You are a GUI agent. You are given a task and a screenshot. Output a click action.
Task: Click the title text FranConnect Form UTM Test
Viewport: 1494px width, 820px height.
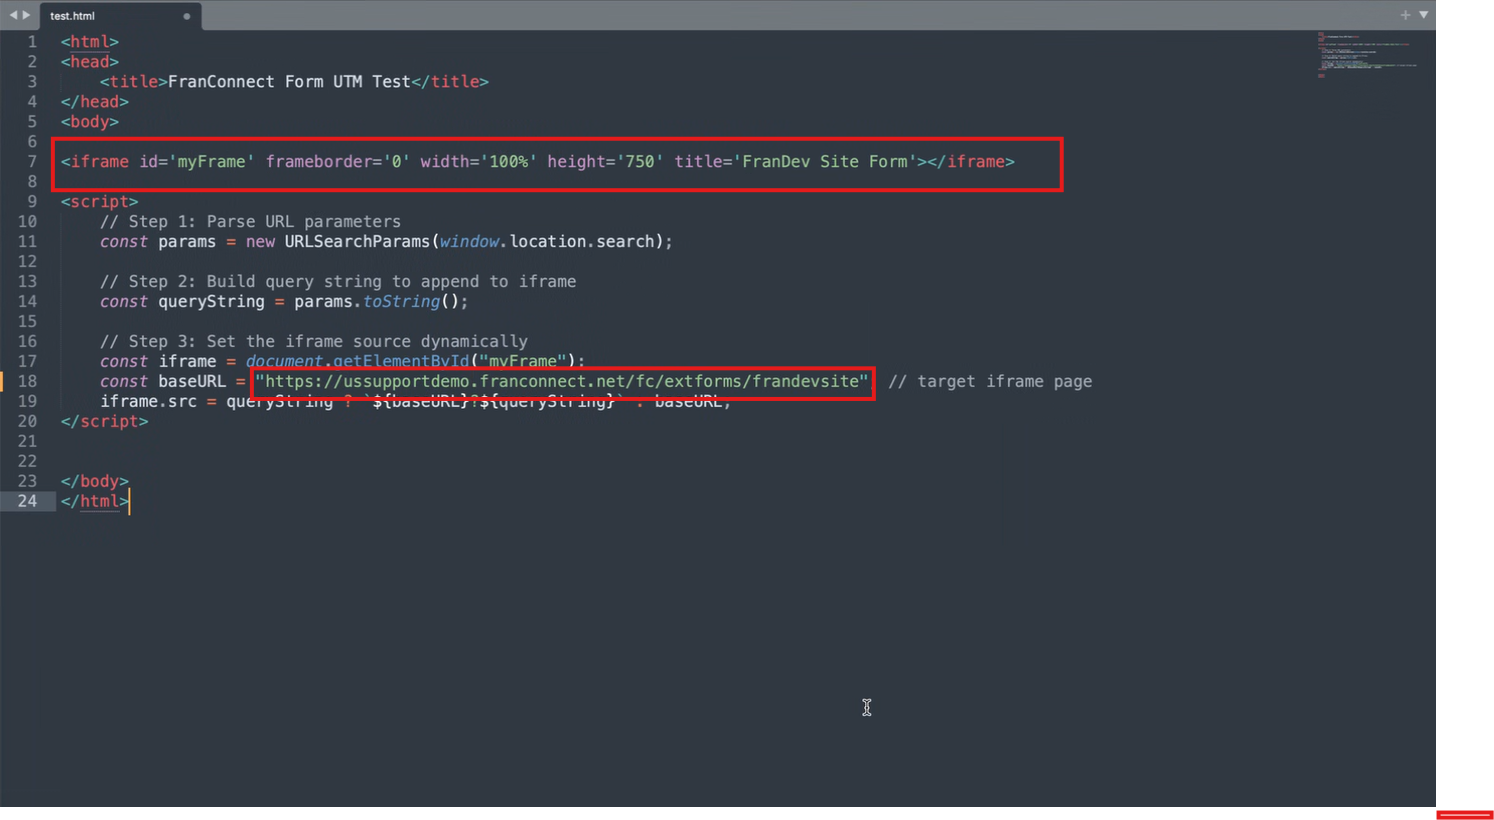click(x=289, y=81)
